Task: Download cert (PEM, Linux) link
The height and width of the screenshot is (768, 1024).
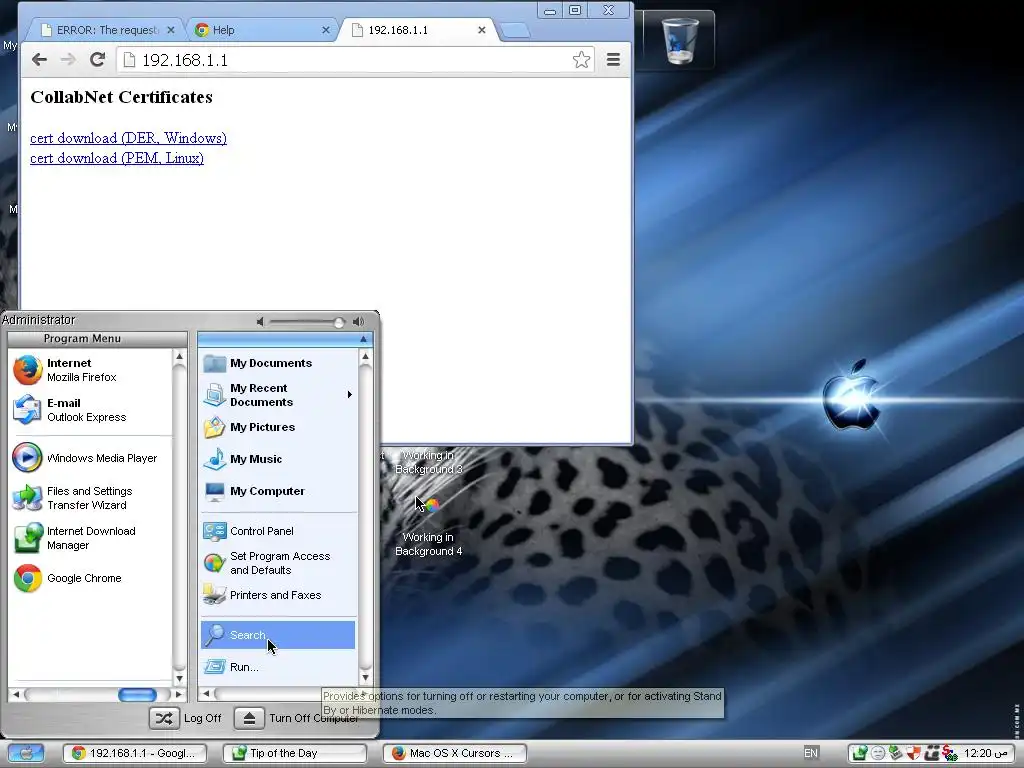Action: [117, 158]
